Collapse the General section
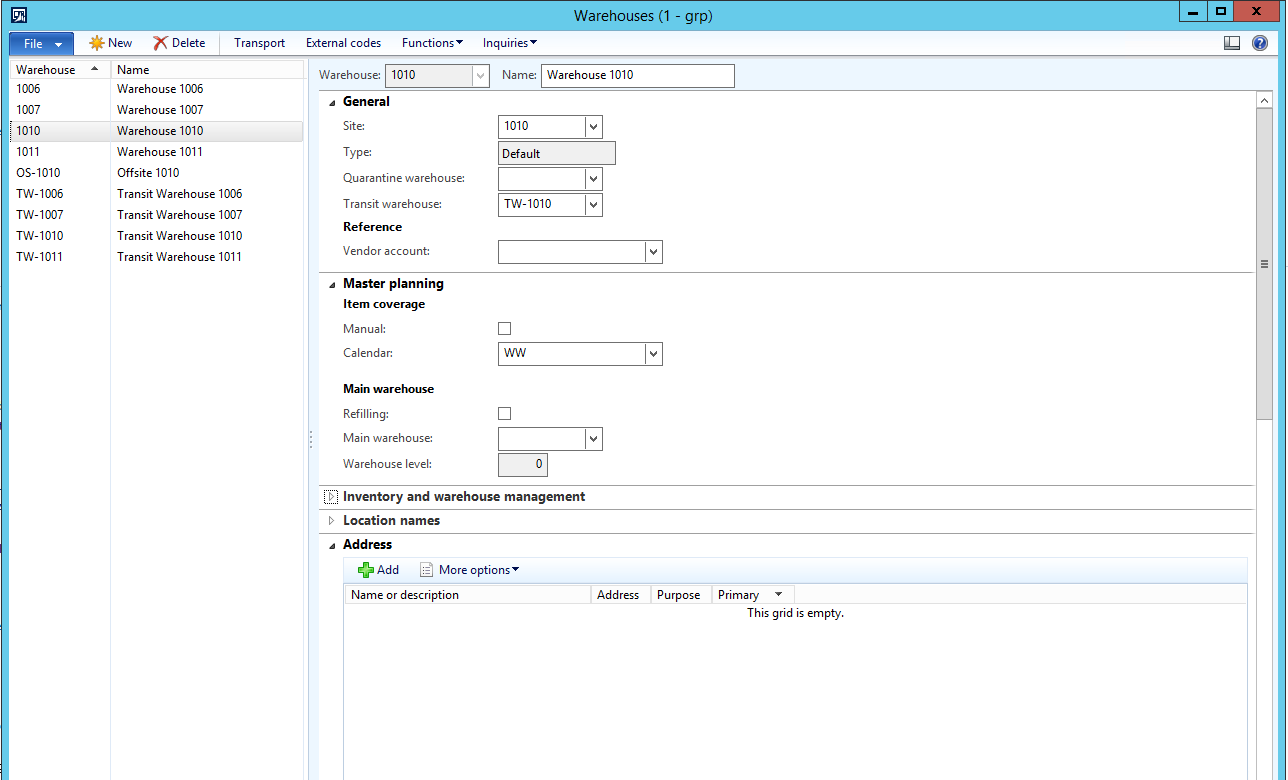Image resolution: width=1288 pixels, height=780 pixels. [x=331, y=101]
